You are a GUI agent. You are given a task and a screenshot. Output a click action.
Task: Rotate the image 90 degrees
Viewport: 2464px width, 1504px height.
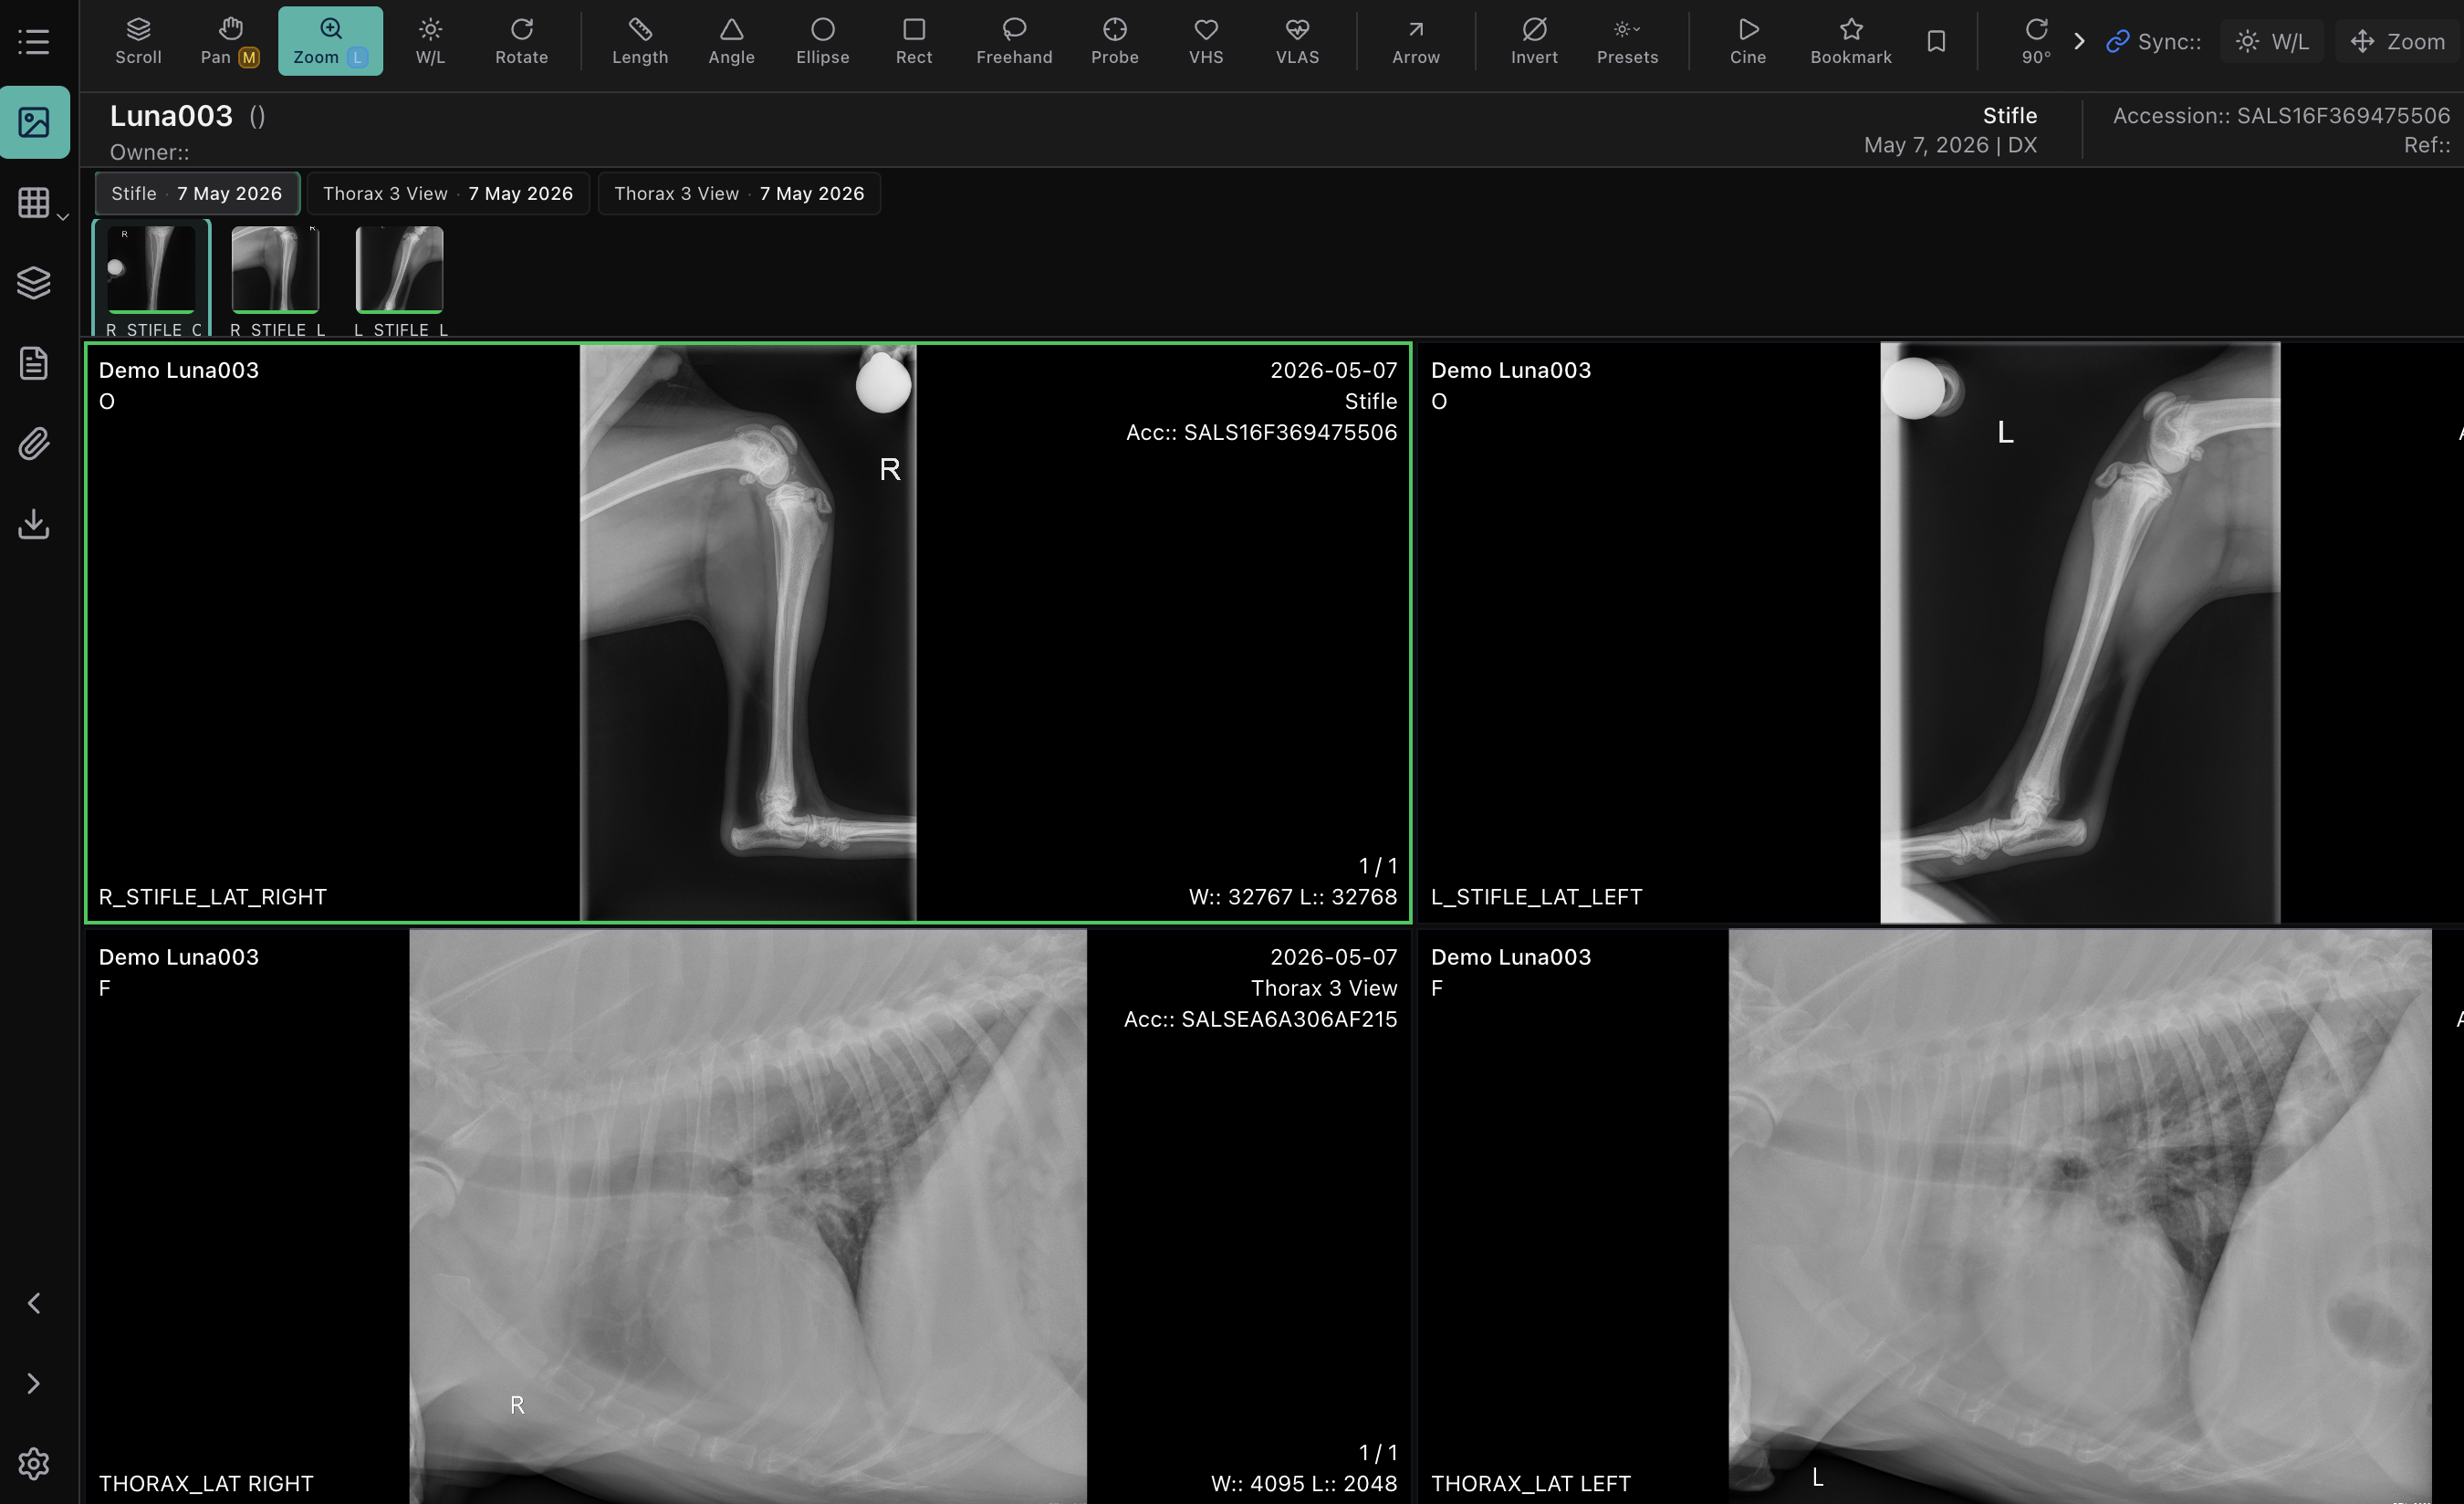2036,41
